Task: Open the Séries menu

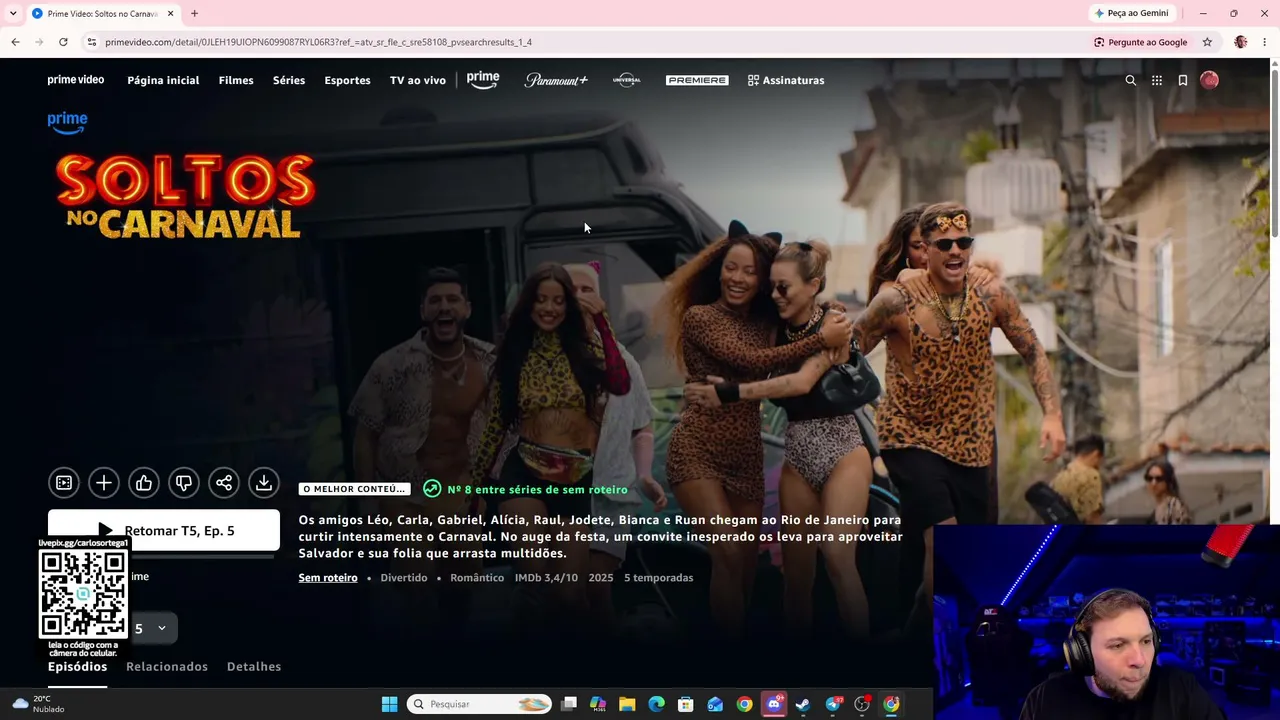Action: 289,80
